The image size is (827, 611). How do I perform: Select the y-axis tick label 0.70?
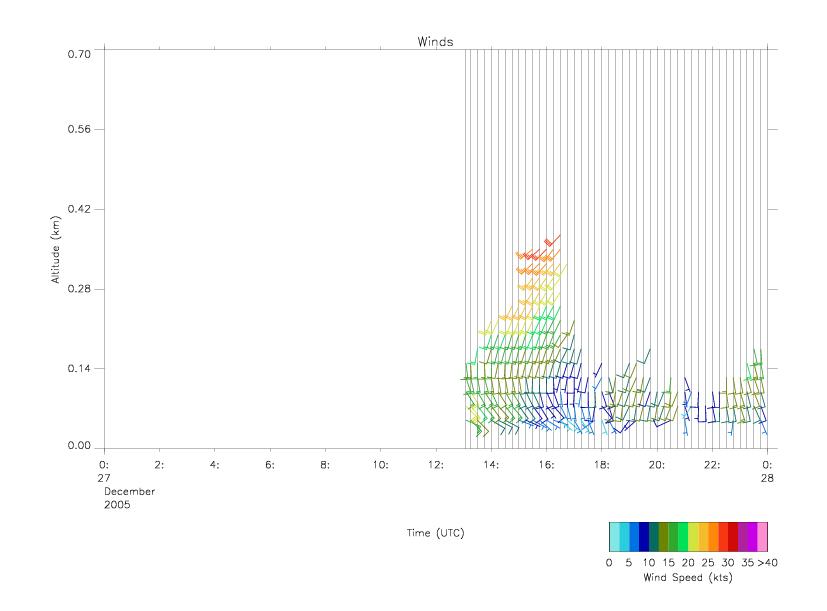tap(79, 54)
